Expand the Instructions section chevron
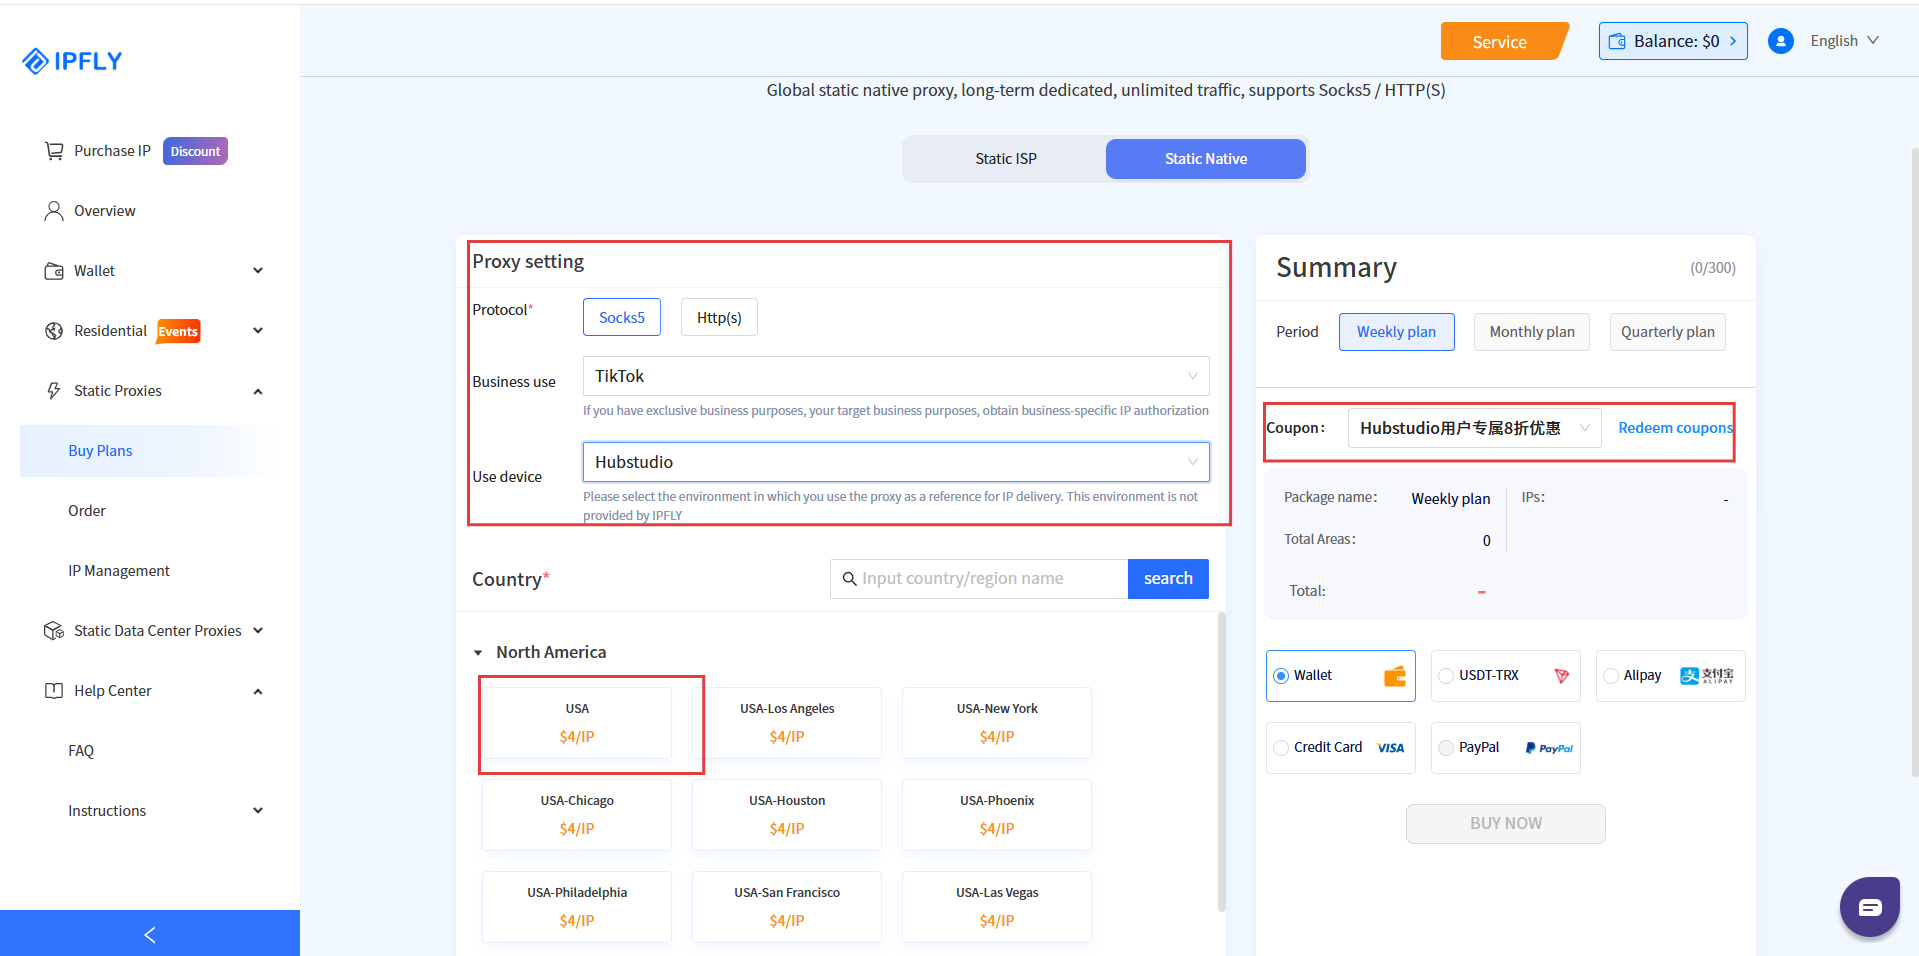This screenshot has width=1919, height=956. 258,811
